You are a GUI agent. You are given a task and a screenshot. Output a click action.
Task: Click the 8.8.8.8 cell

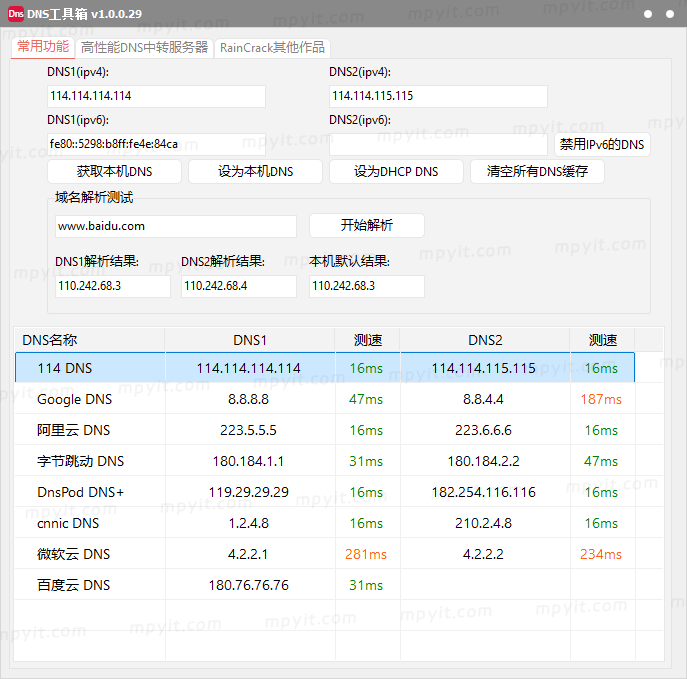248,400
